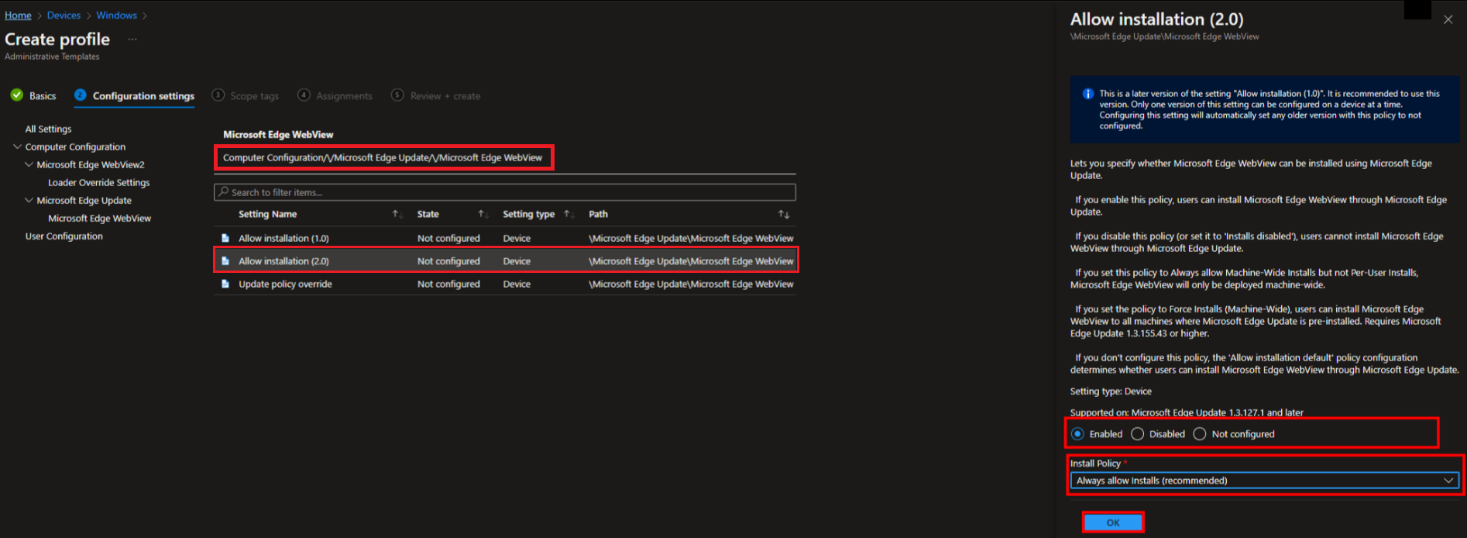Select the Disabled radio button
Image resolution: width=1467 pixels, height=538 pixels.
pyautogui.click(x=1137, y=434)
